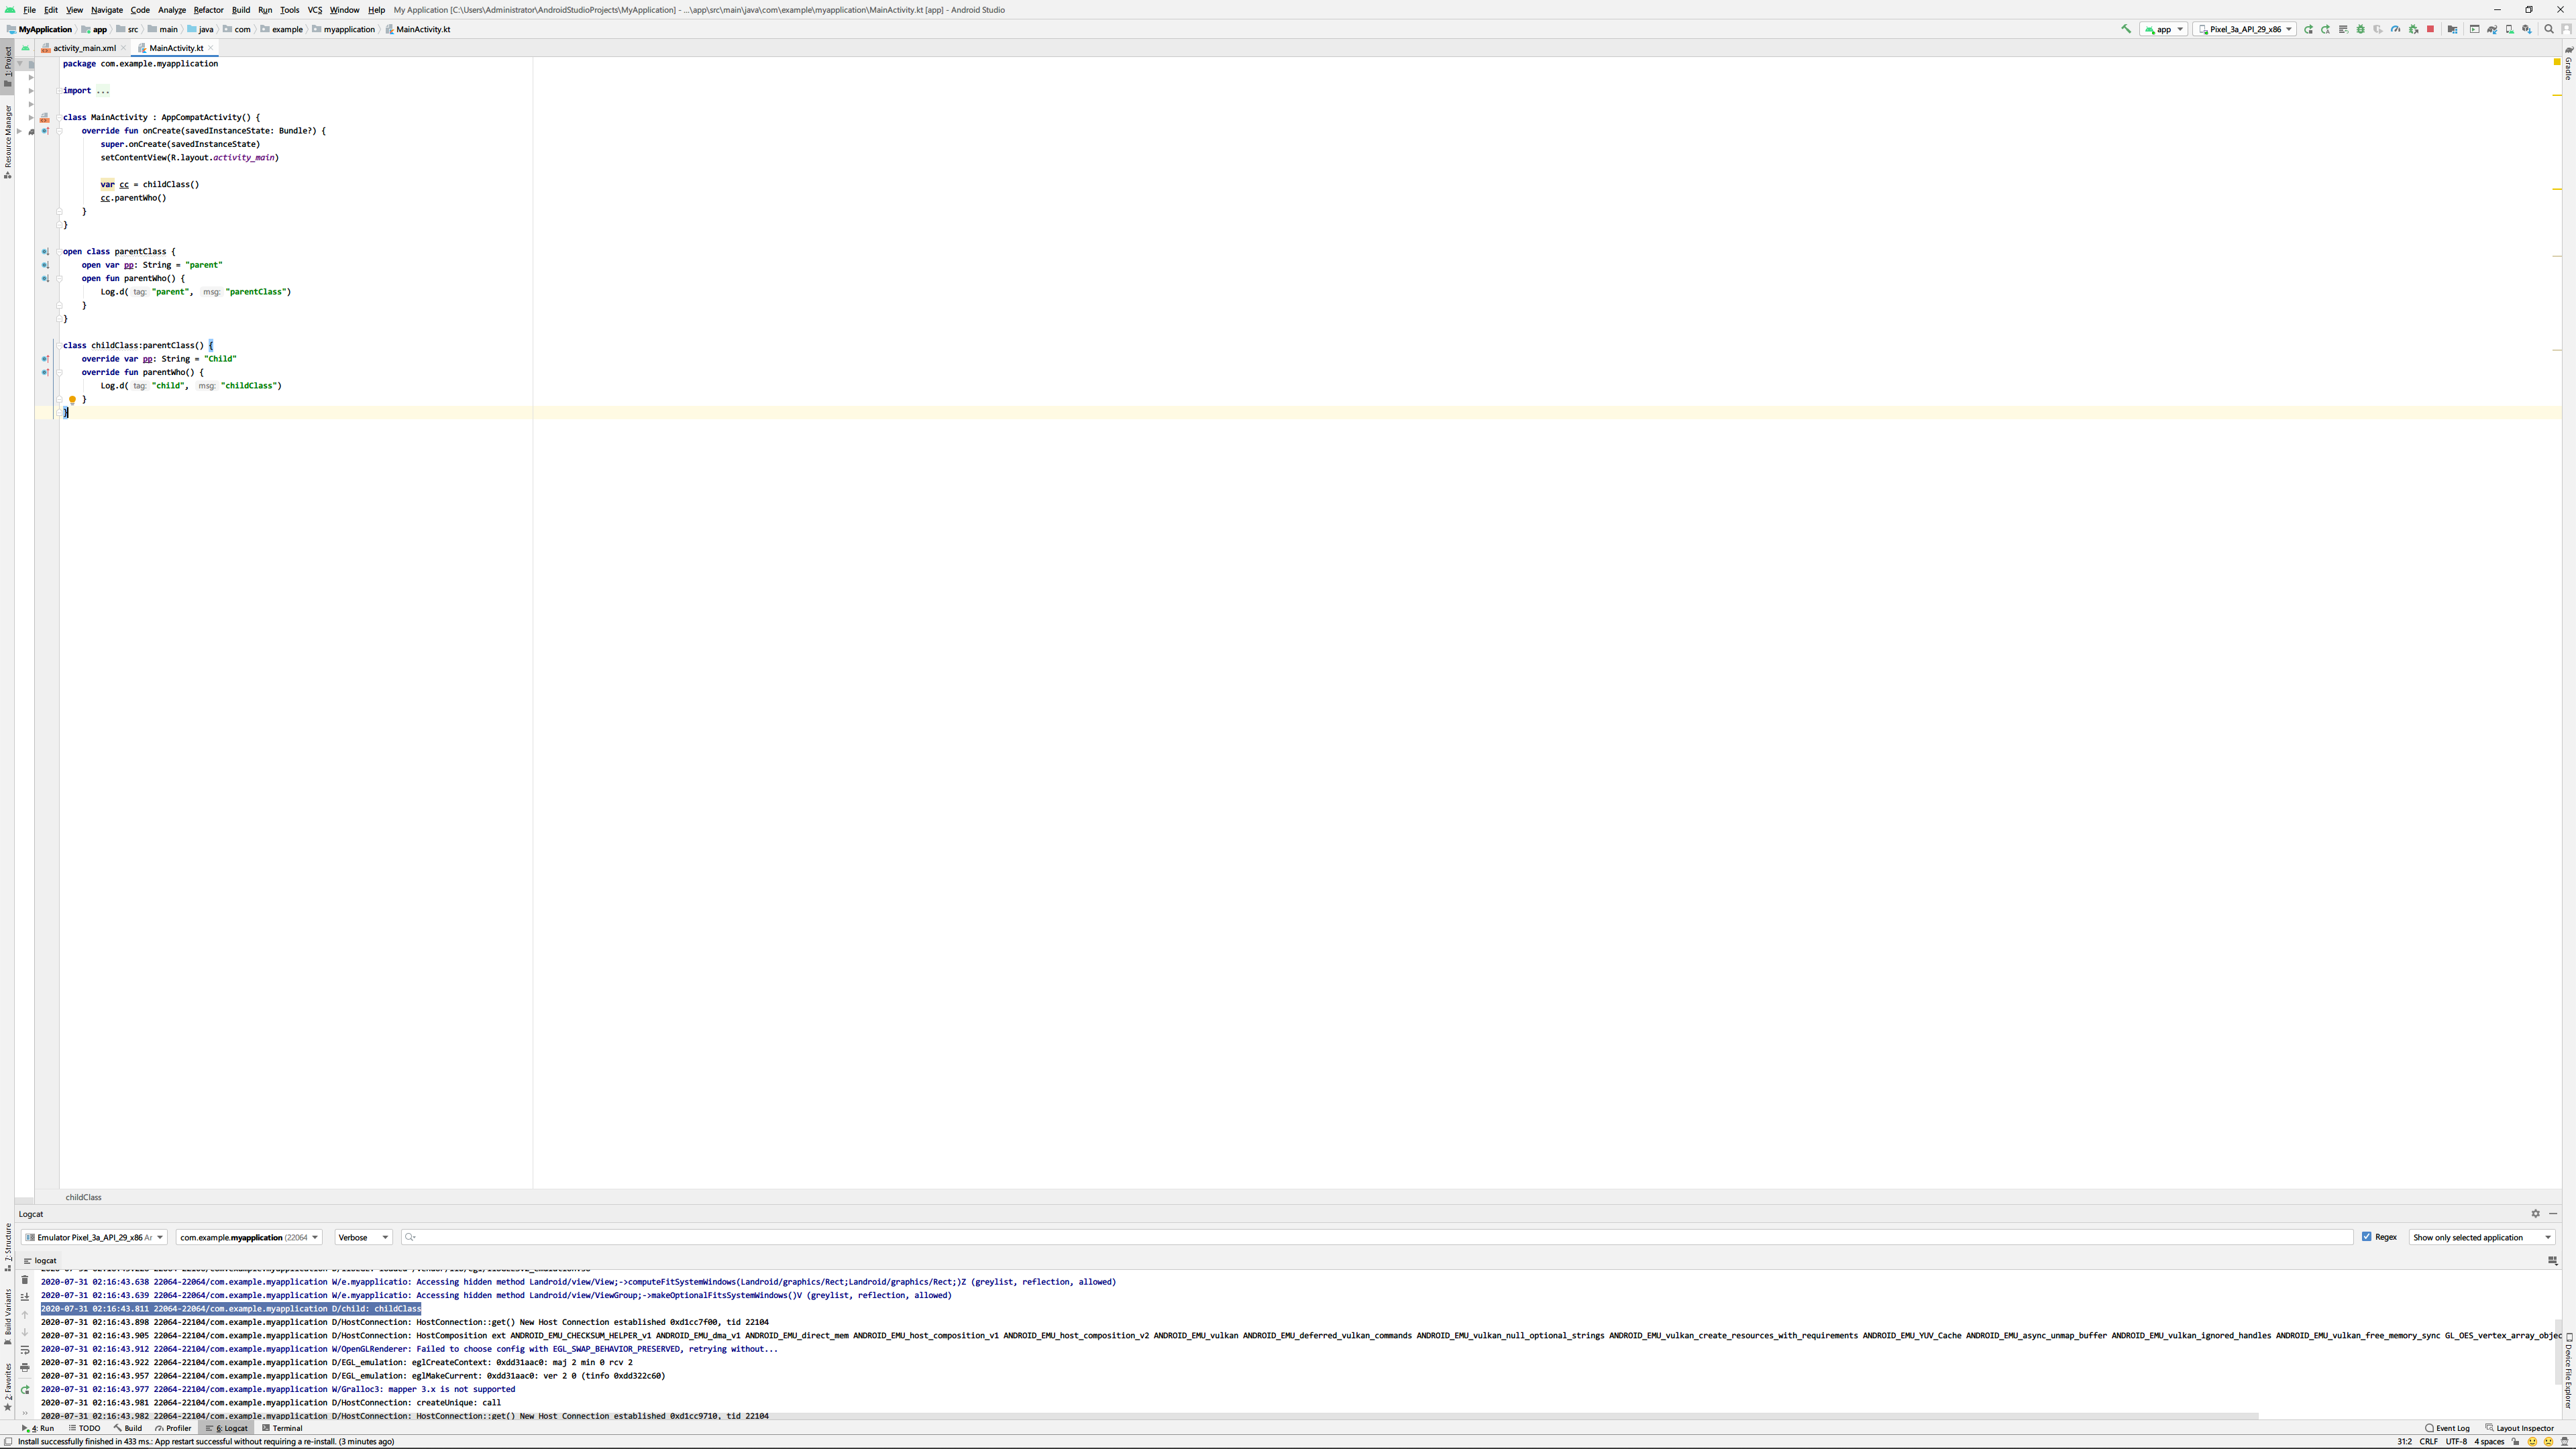Click the logcat print icon
This screenshot has height=1449, width=2576.
coord(25,1367)
